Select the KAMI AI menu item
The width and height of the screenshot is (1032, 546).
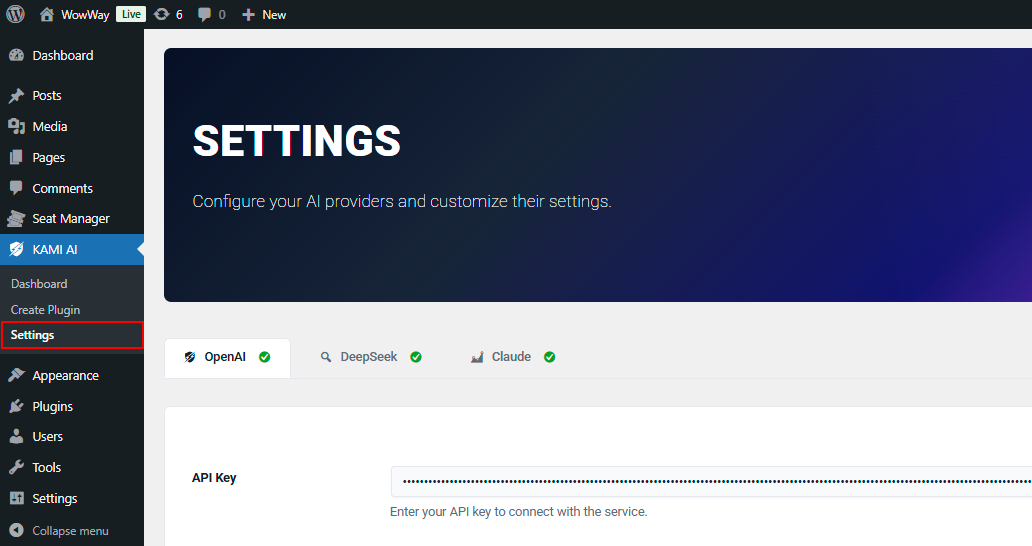(x=72, y=249)
